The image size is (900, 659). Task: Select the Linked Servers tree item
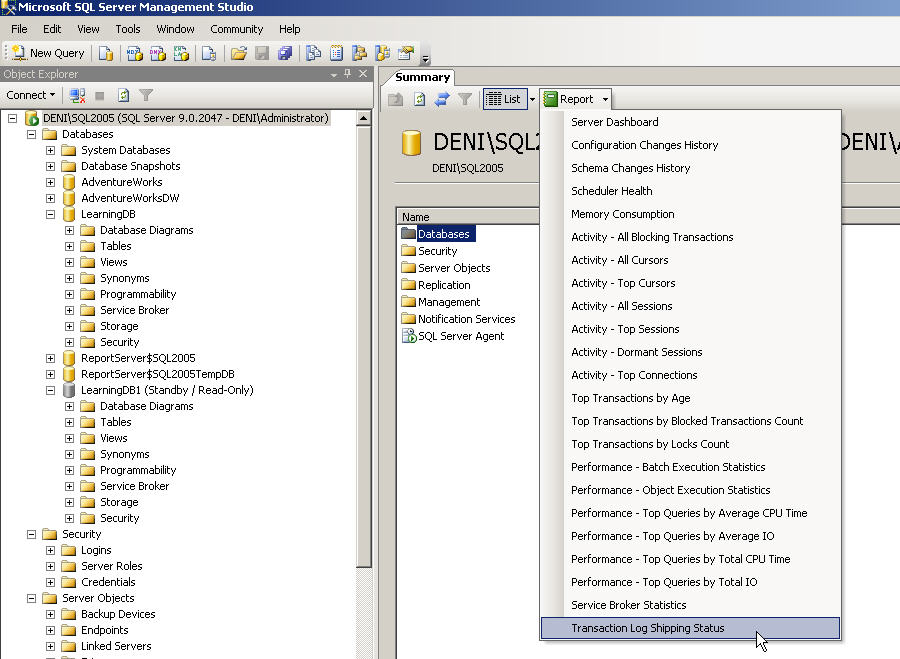tap(116, 646)
